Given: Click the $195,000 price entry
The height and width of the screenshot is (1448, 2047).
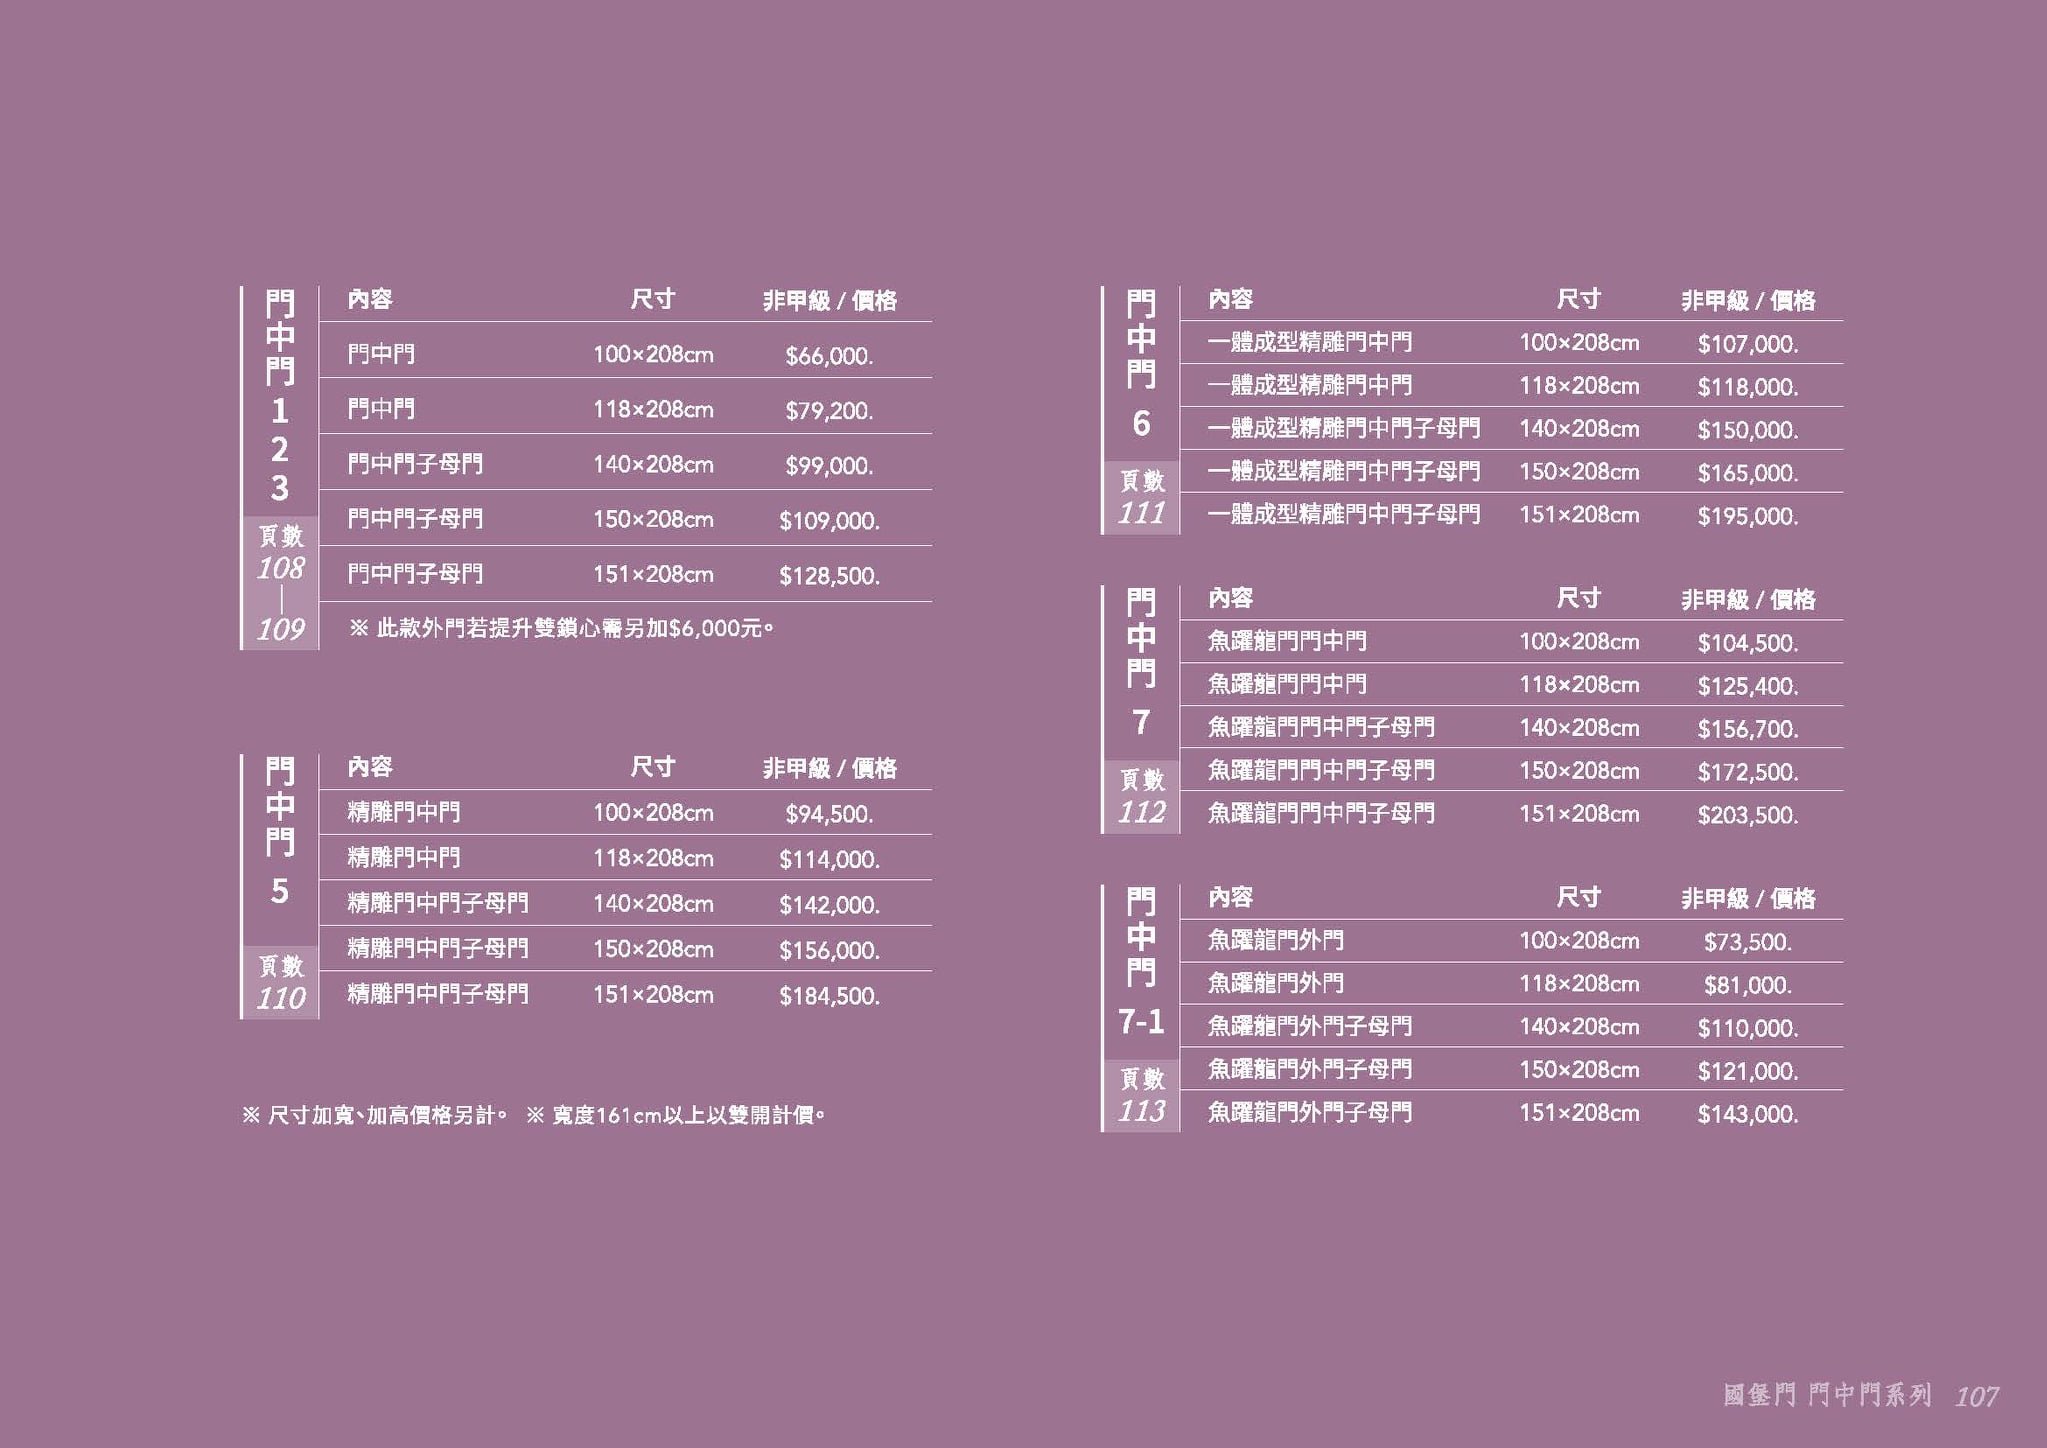Looking at the screenshot, I should pyautogui.click(x=1747, y=516).
